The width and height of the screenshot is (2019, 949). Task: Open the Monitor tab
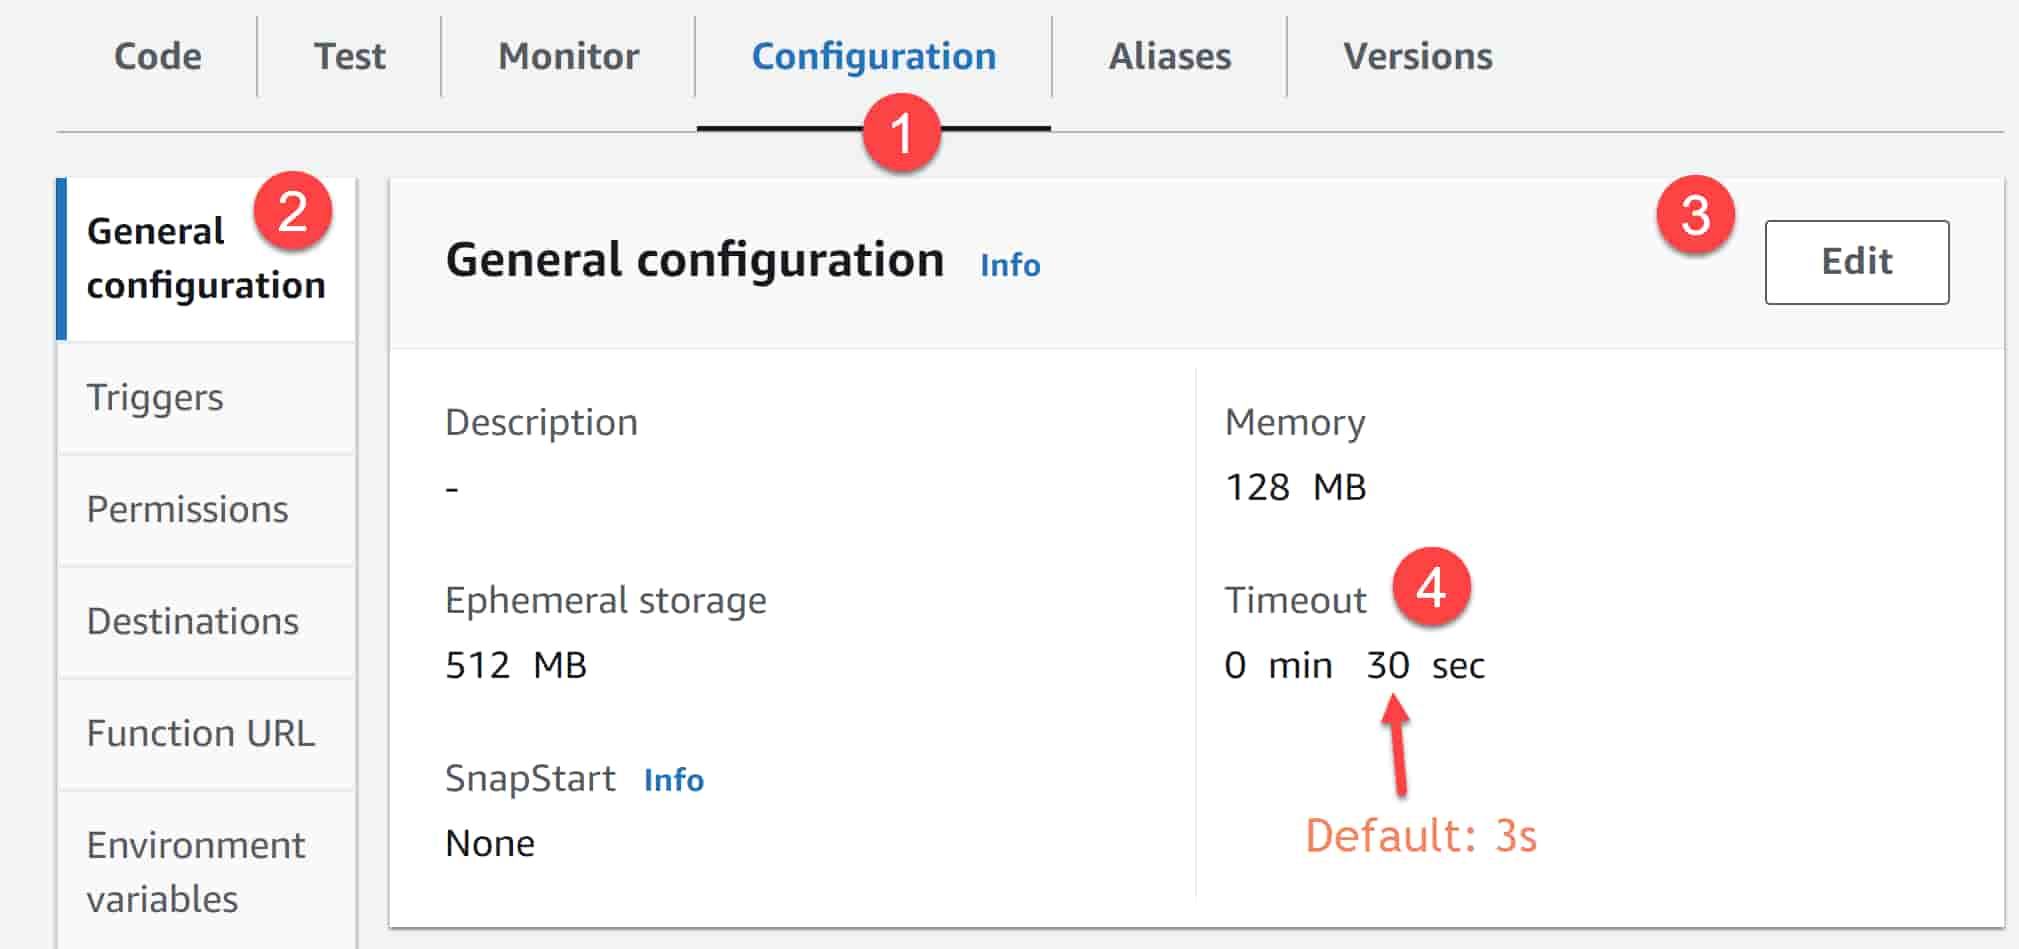568,56
